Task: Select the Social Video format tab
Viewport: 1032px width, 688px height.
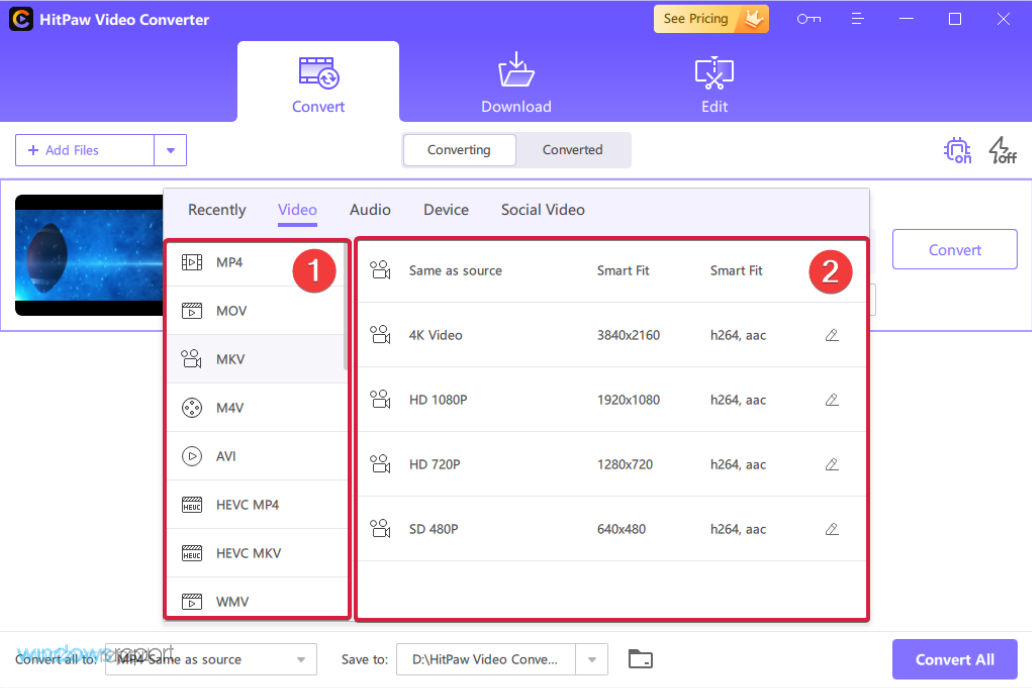Action: pyautogui.click(x=543, y=210)
